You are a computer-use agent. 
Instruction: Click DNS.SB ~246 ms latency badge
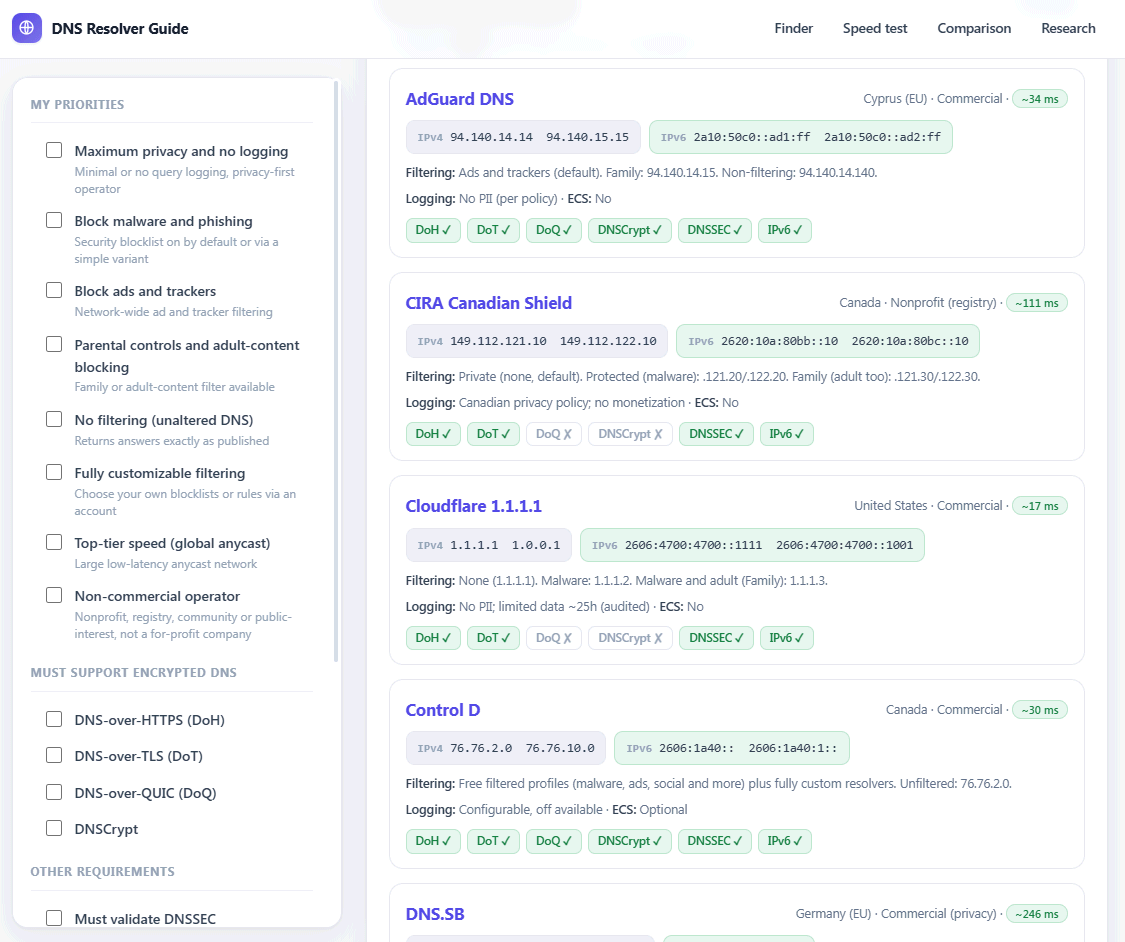coord(1037,913)
